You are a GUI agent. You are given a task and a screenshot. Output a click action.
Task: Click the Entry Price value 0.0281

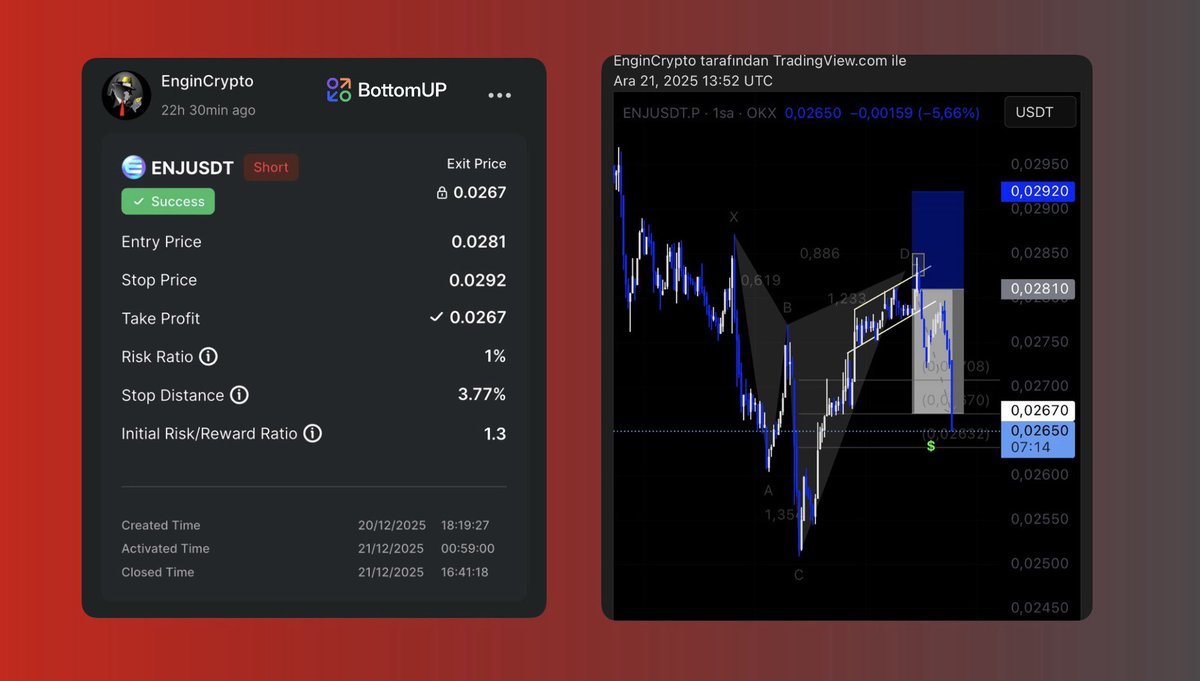tap(478, 241)
